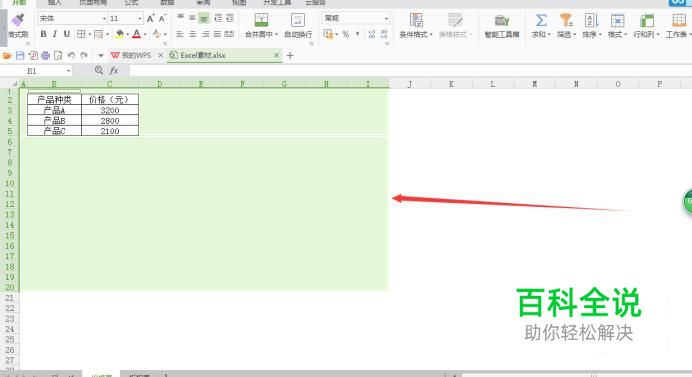
Task: Expand the border style dropdown arrow
Action: click(90, 34)
